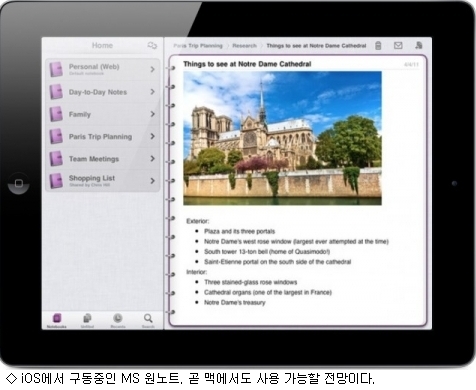Image resolution: width=476 pixels, height=390 pixels.
Task: Tap the Day-to-Day Notes notebook icon
Action: click(x=56, y=92)
